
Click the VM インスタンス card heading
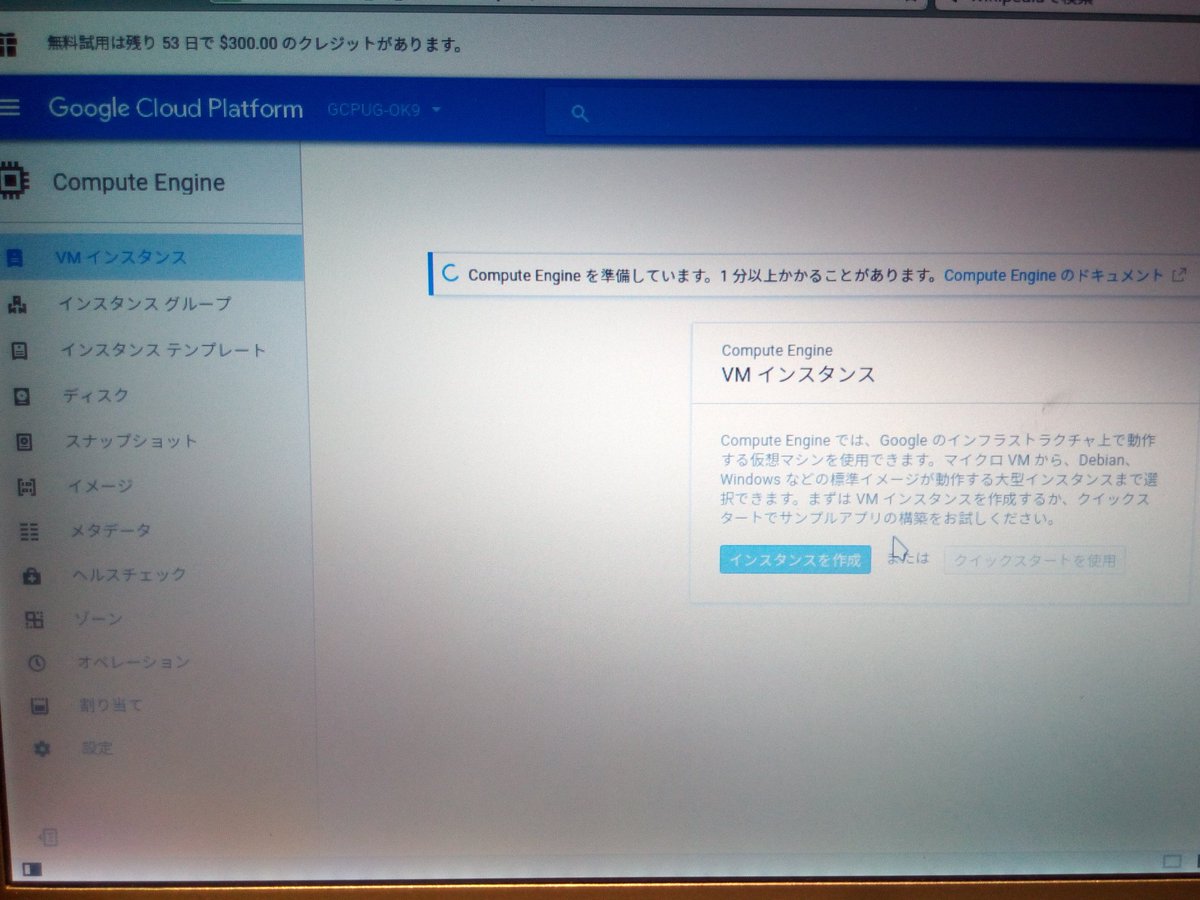pos(798,375)
